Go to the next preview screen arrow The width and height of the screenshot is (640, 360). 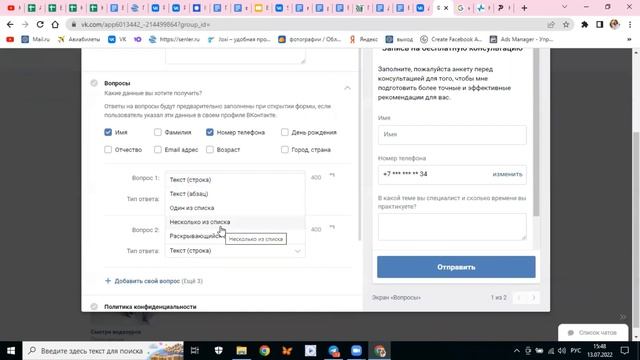click(x=533, y=298)
